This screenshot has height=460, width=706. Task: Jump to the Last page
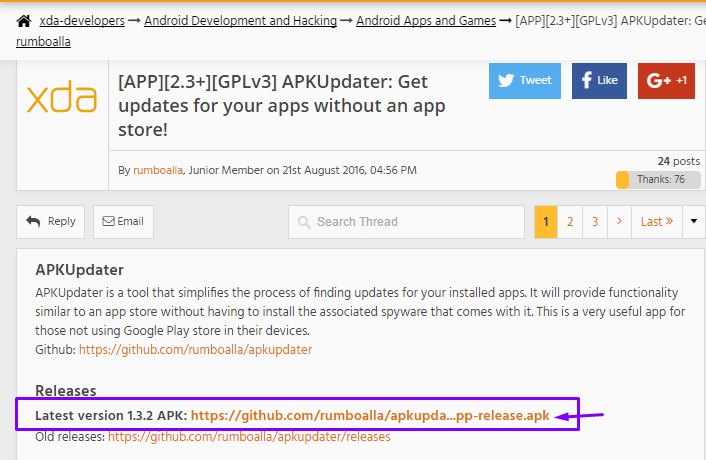click(657, 222)
